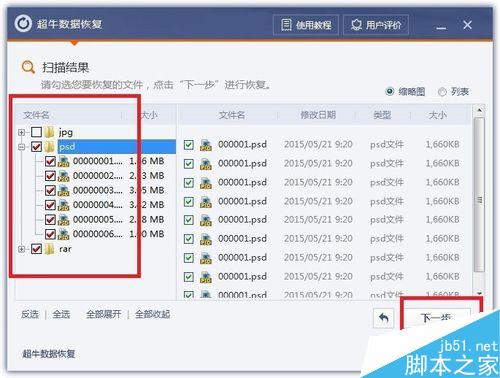Minimize the 超牛数据恢复 window

click(x=441, y=27)
